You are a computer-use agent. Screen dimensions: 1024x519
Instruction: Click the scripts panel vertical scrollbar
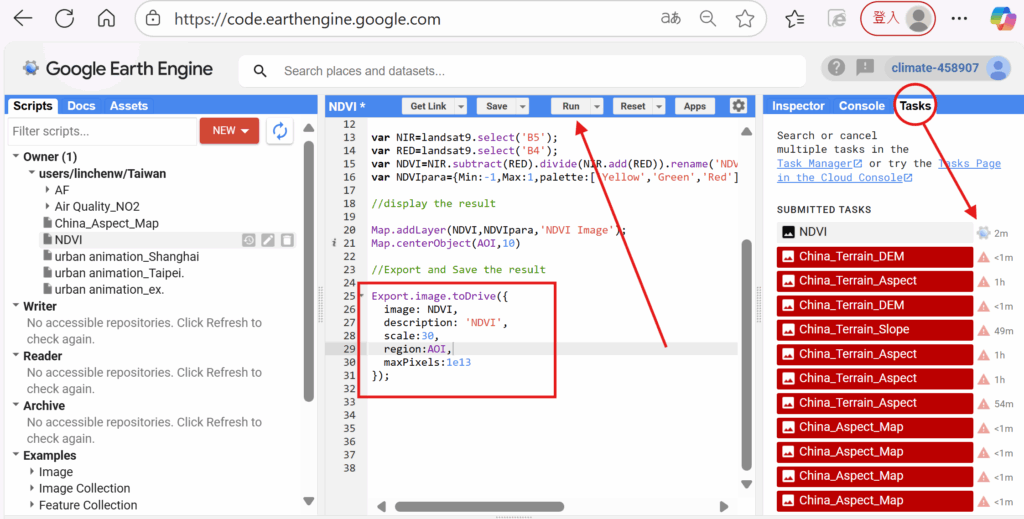click(x=309, y=271)
